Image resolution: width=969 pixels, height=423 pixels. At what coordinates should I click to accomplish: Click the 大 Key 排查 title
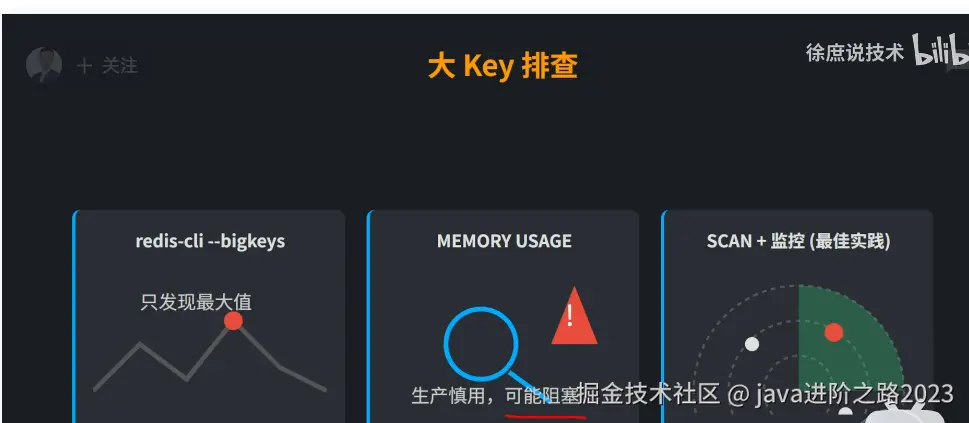click(x=503, y=66)
